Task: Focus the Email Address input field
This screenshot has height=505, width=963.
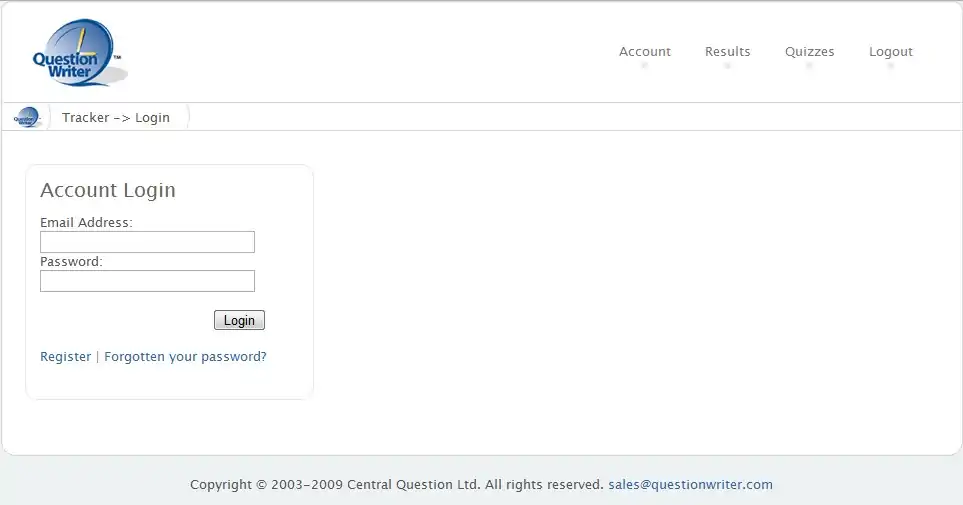Action: click(x=147, y=242)
